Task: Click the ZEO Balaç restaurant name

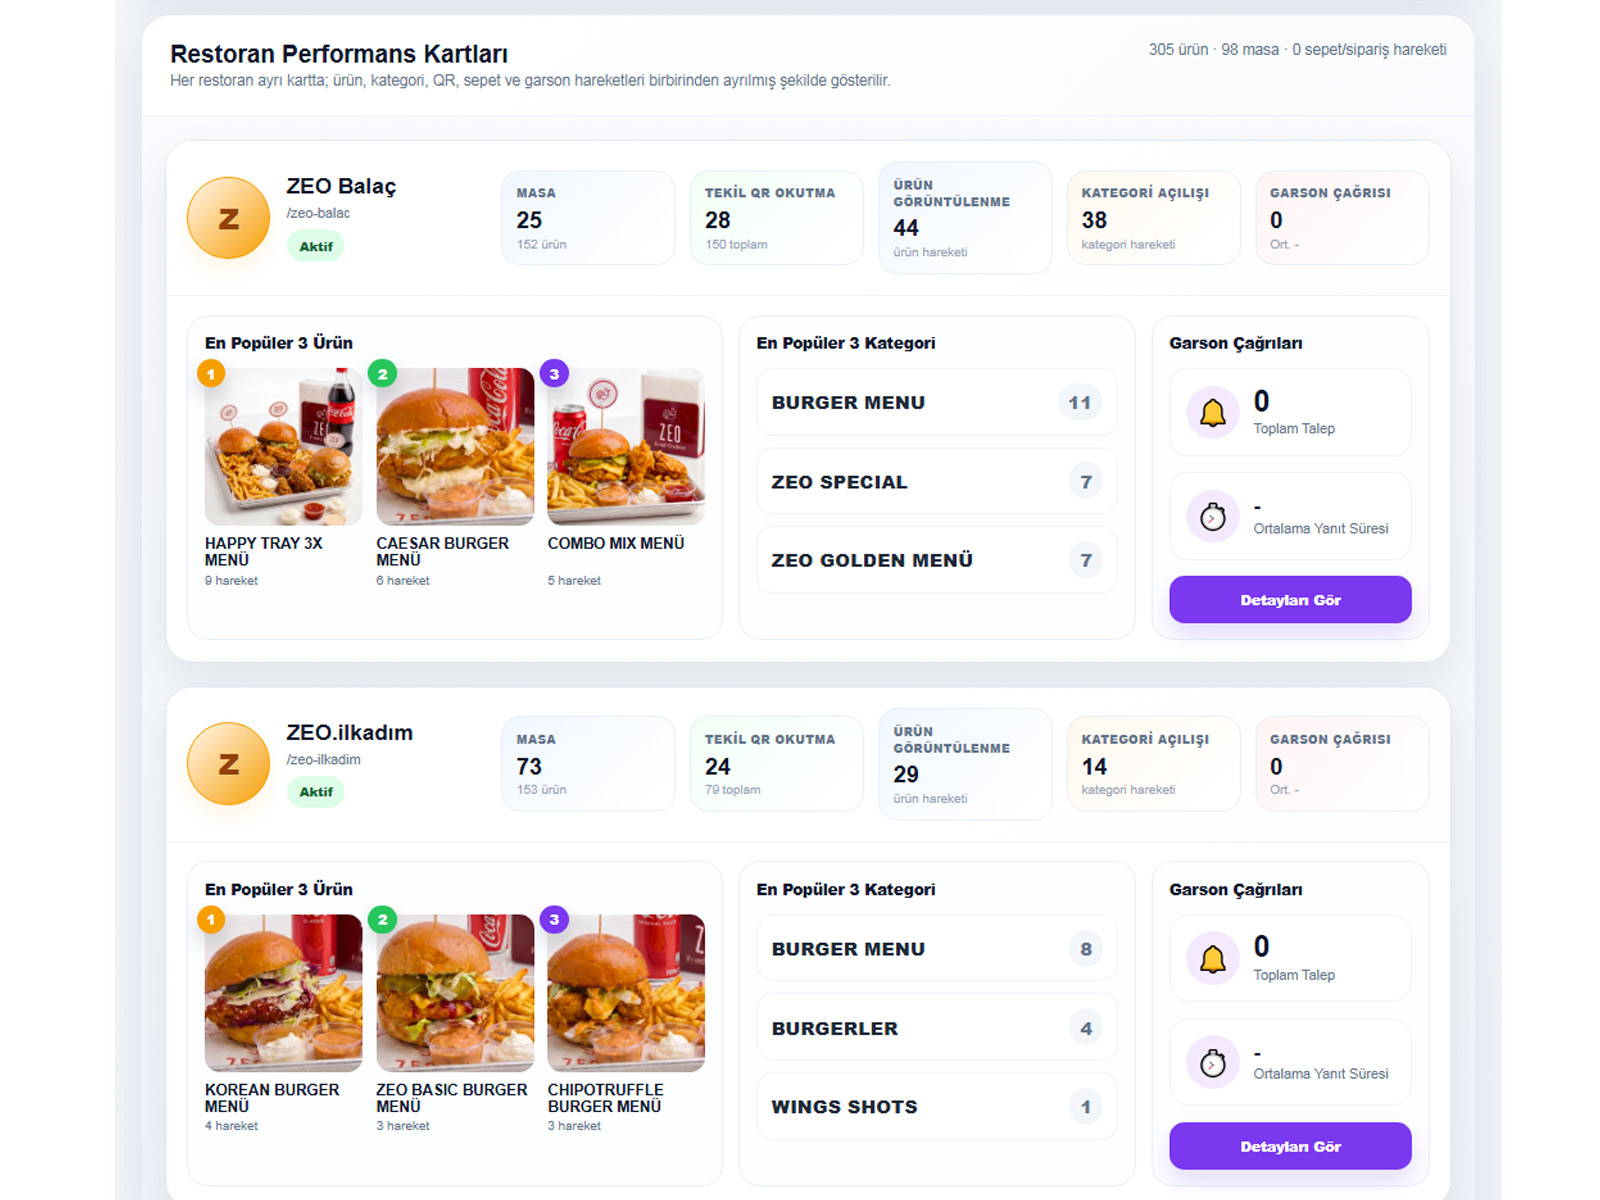Action: pos(341,187)
